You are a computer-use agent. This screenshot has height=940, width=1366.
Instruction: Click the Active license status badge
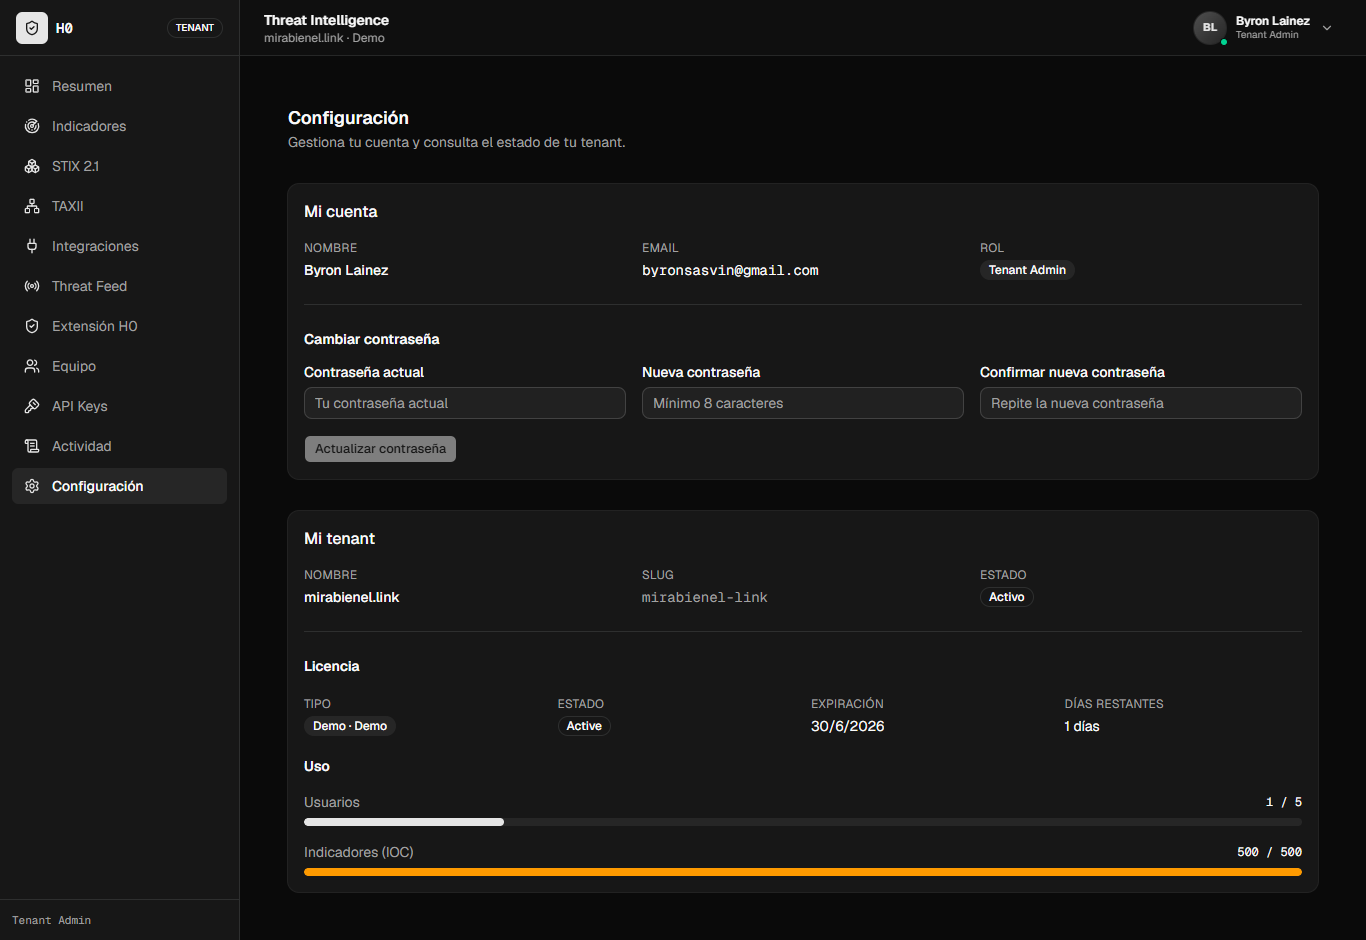pyautogui.click(x=584, y=726)
